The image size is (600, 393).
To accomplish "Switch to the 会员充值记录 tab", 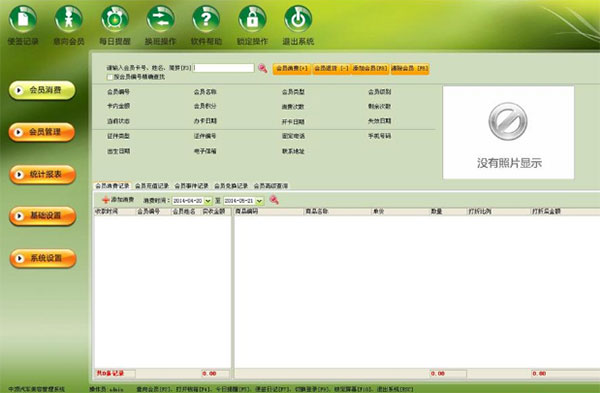I will click(152, 186).
